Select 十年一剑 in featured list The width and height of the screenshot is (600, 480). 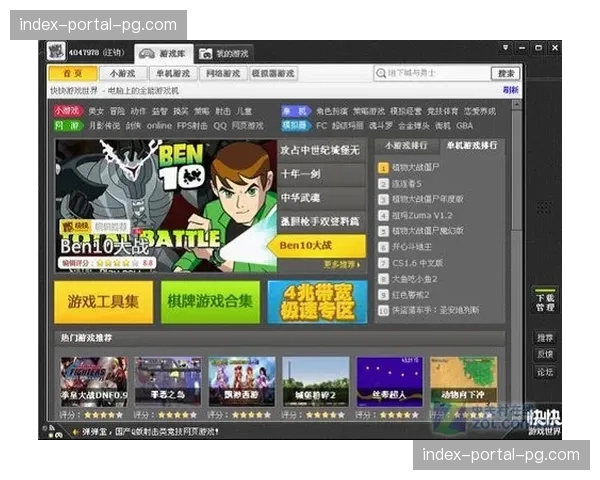[x=321, y=174]
